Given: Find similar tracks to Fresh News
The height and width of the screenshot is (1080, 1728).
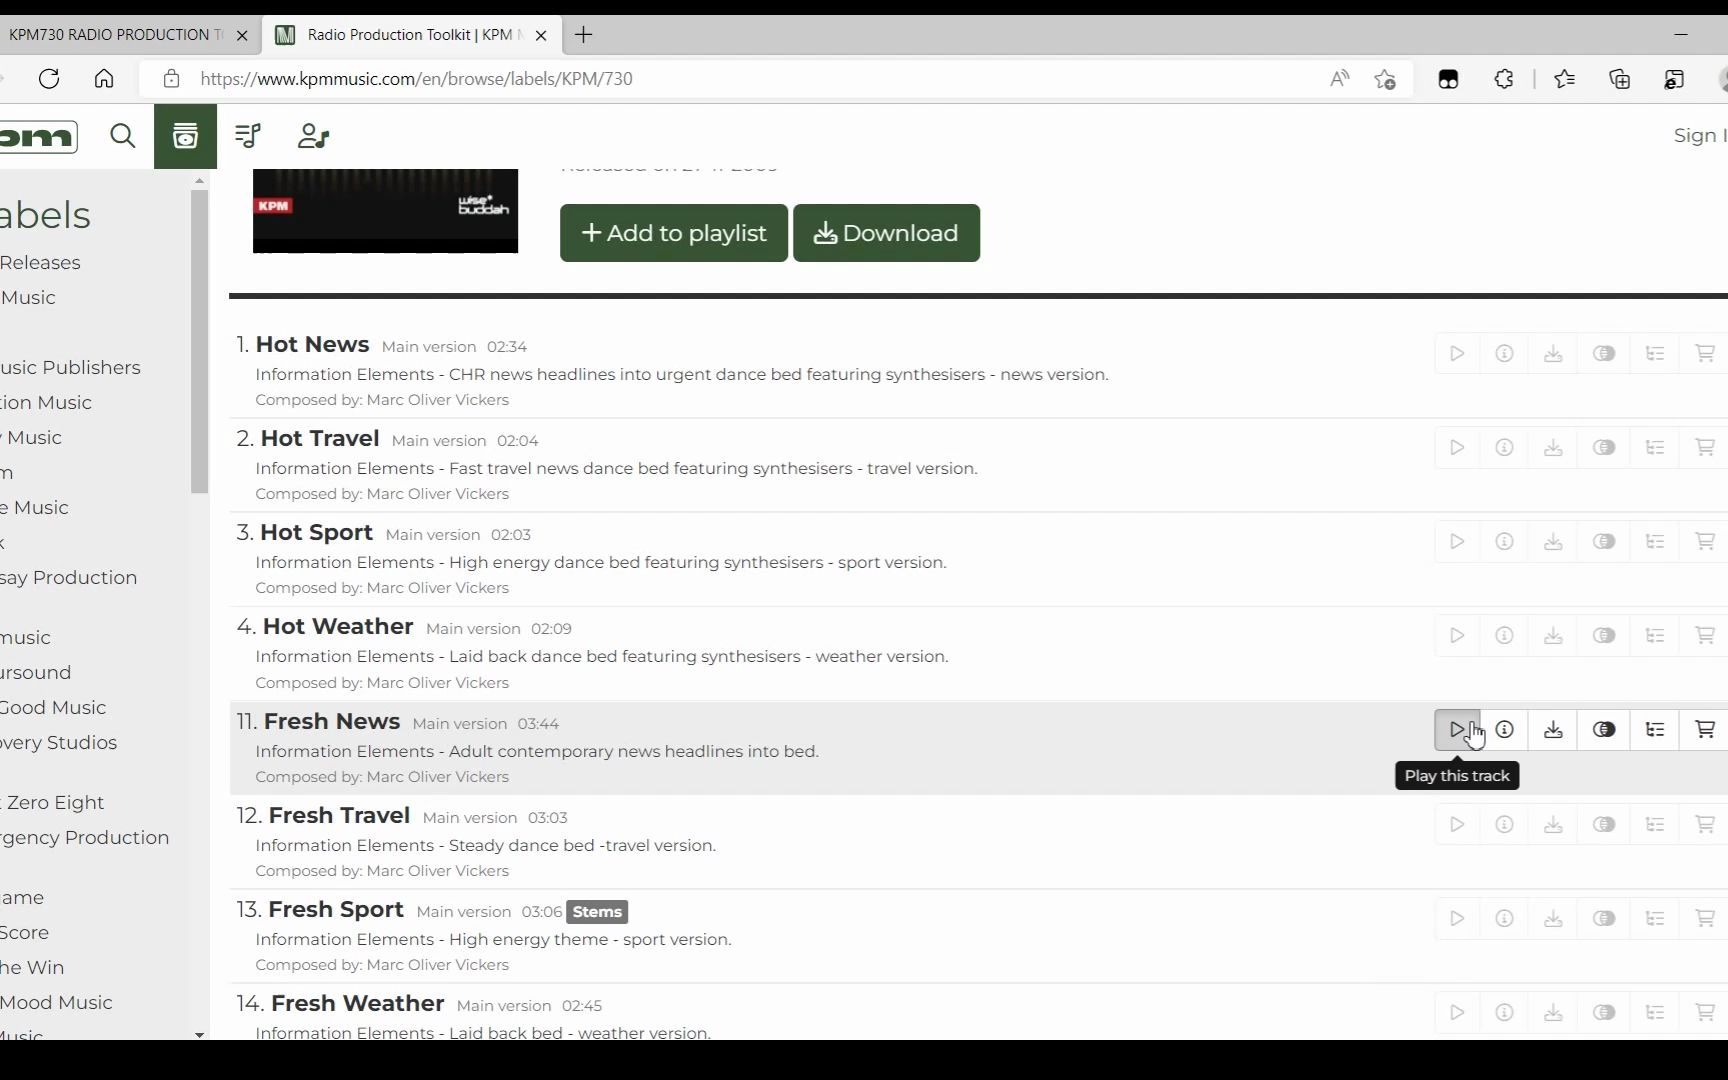Looking at the screenshot, I should 1604,729.
